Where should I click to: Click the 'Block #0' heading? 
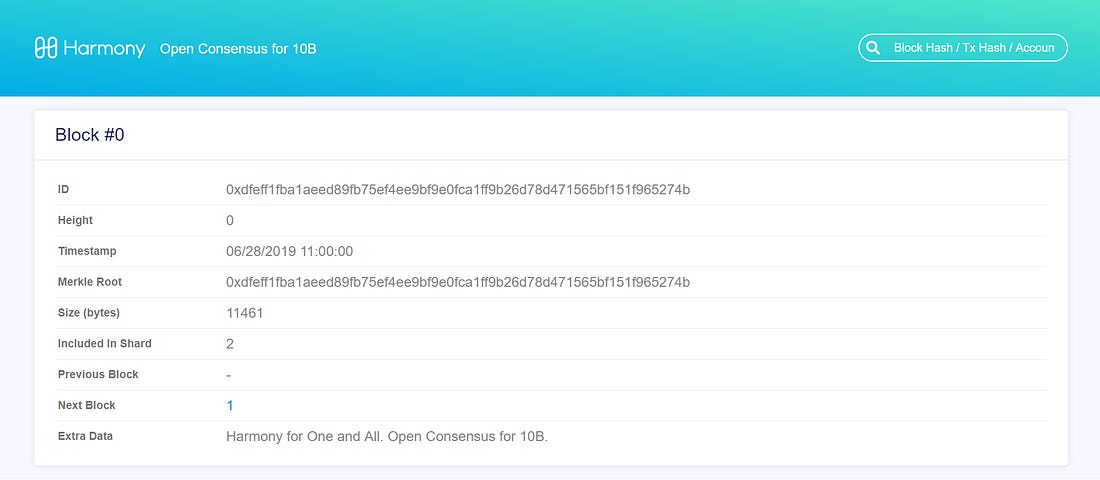(x=90, y=135)
